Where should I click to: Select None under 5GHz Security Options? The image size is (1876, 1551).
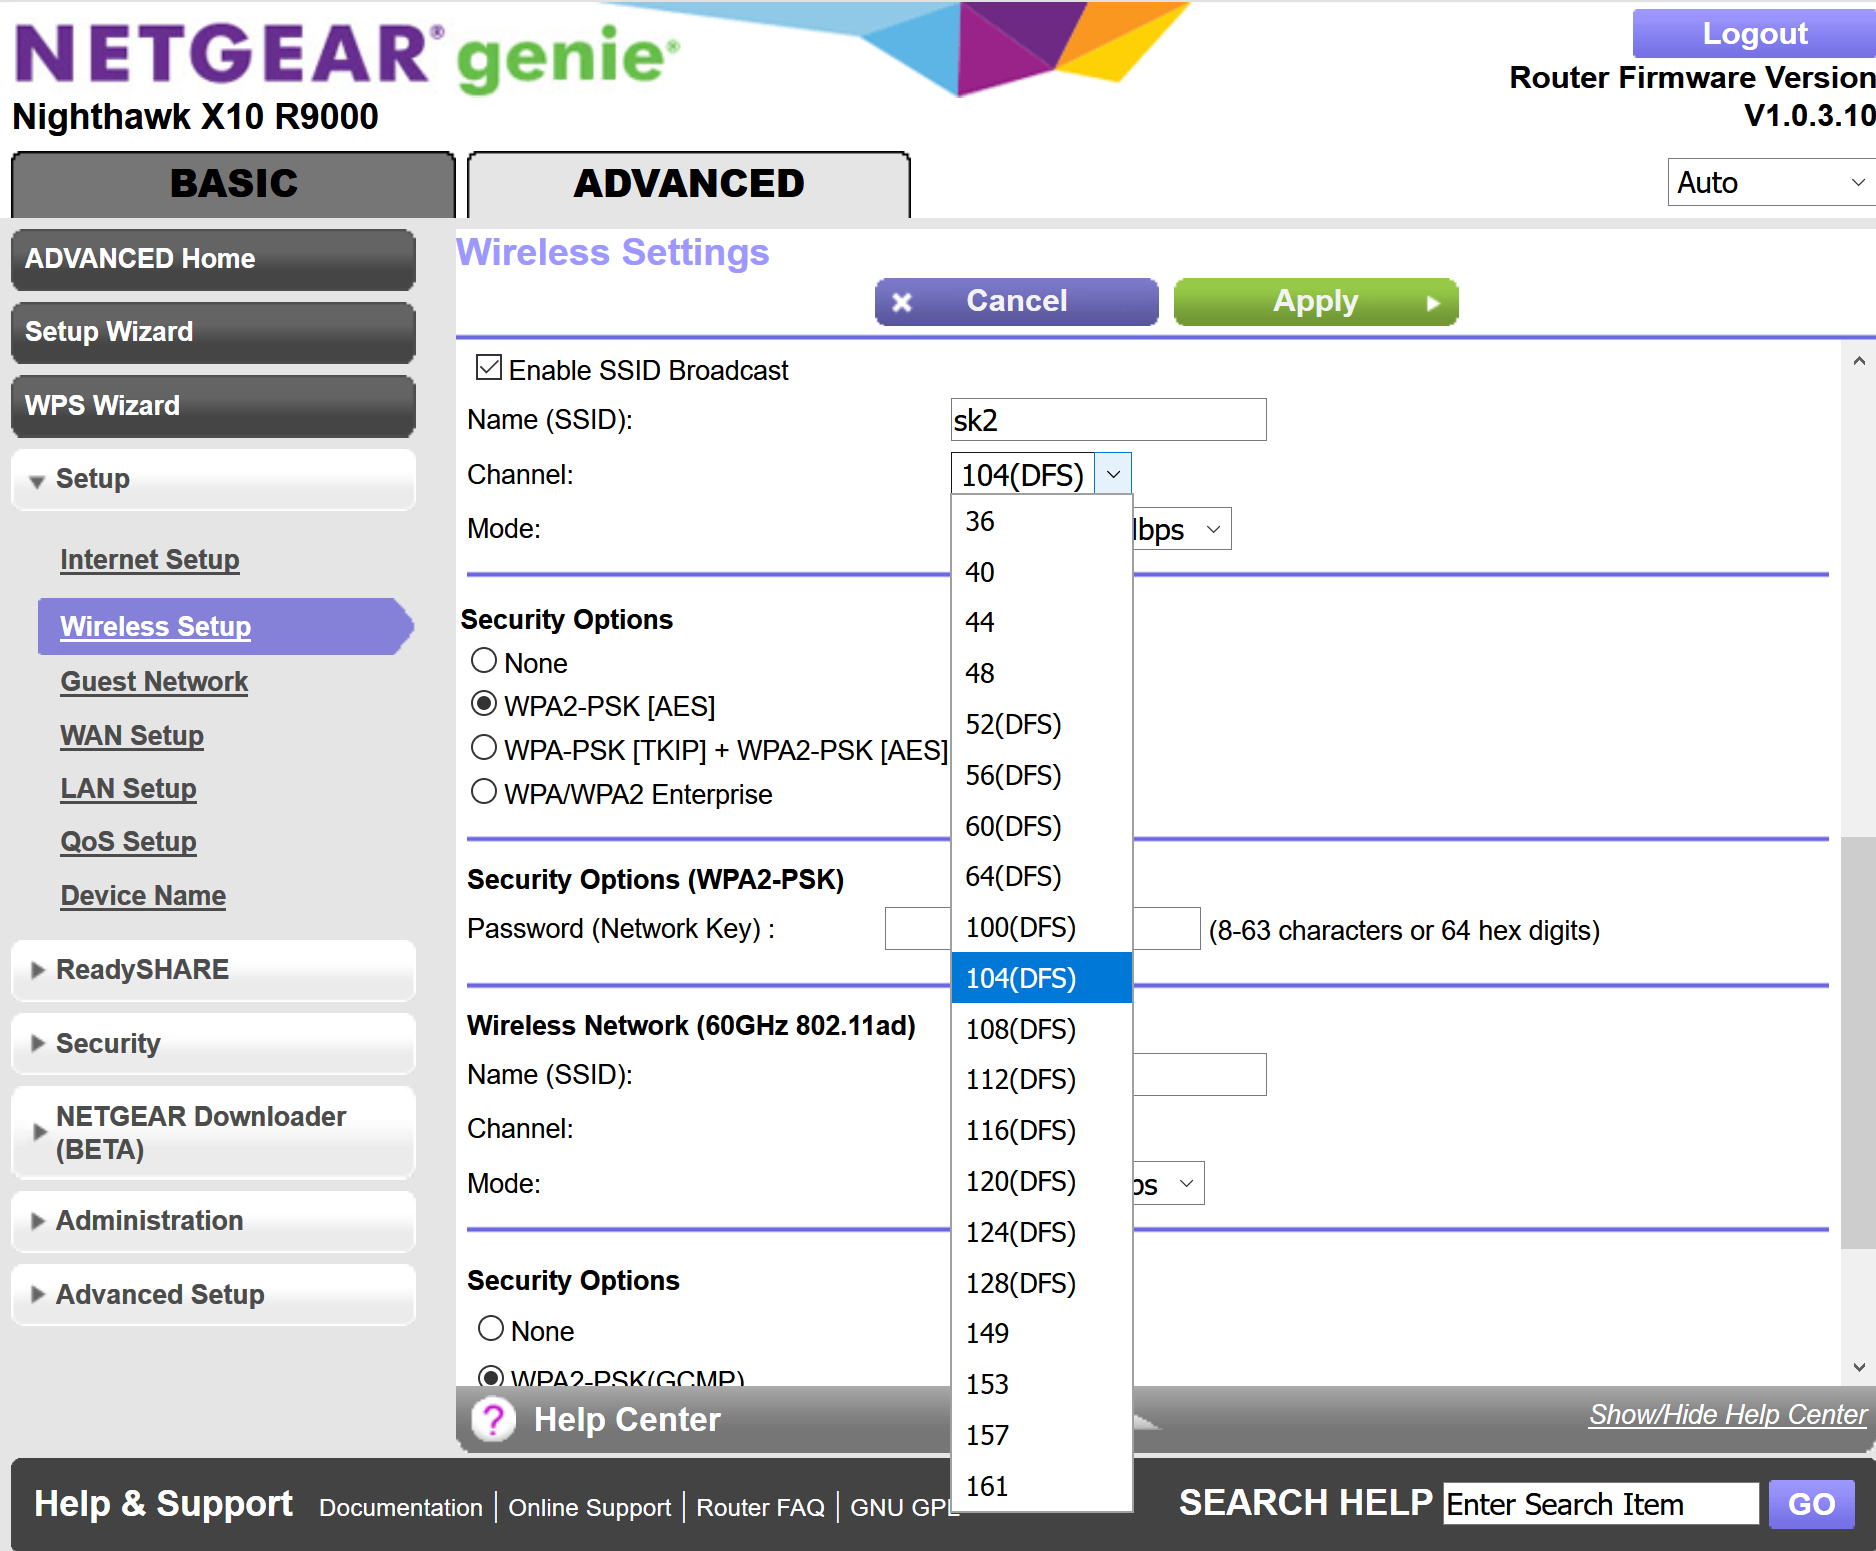pyautogui.click(x=484, y=660)
